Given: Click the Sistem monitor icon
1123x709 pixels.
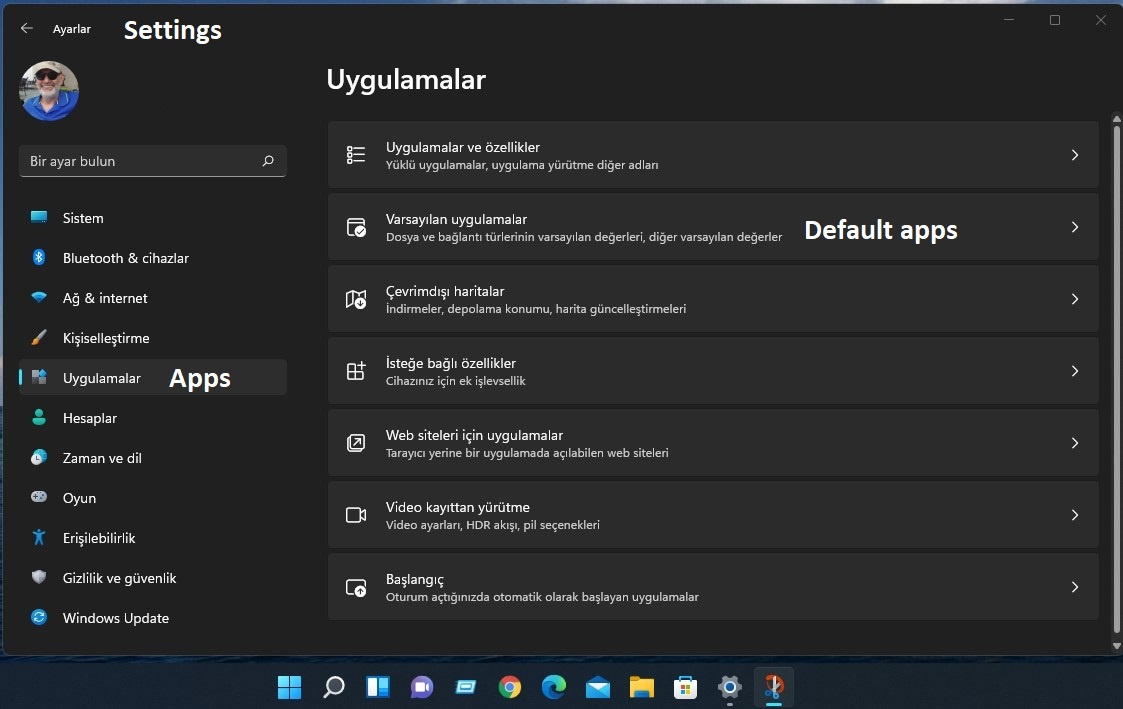Looking at the screenshot, I should [39, 217].
